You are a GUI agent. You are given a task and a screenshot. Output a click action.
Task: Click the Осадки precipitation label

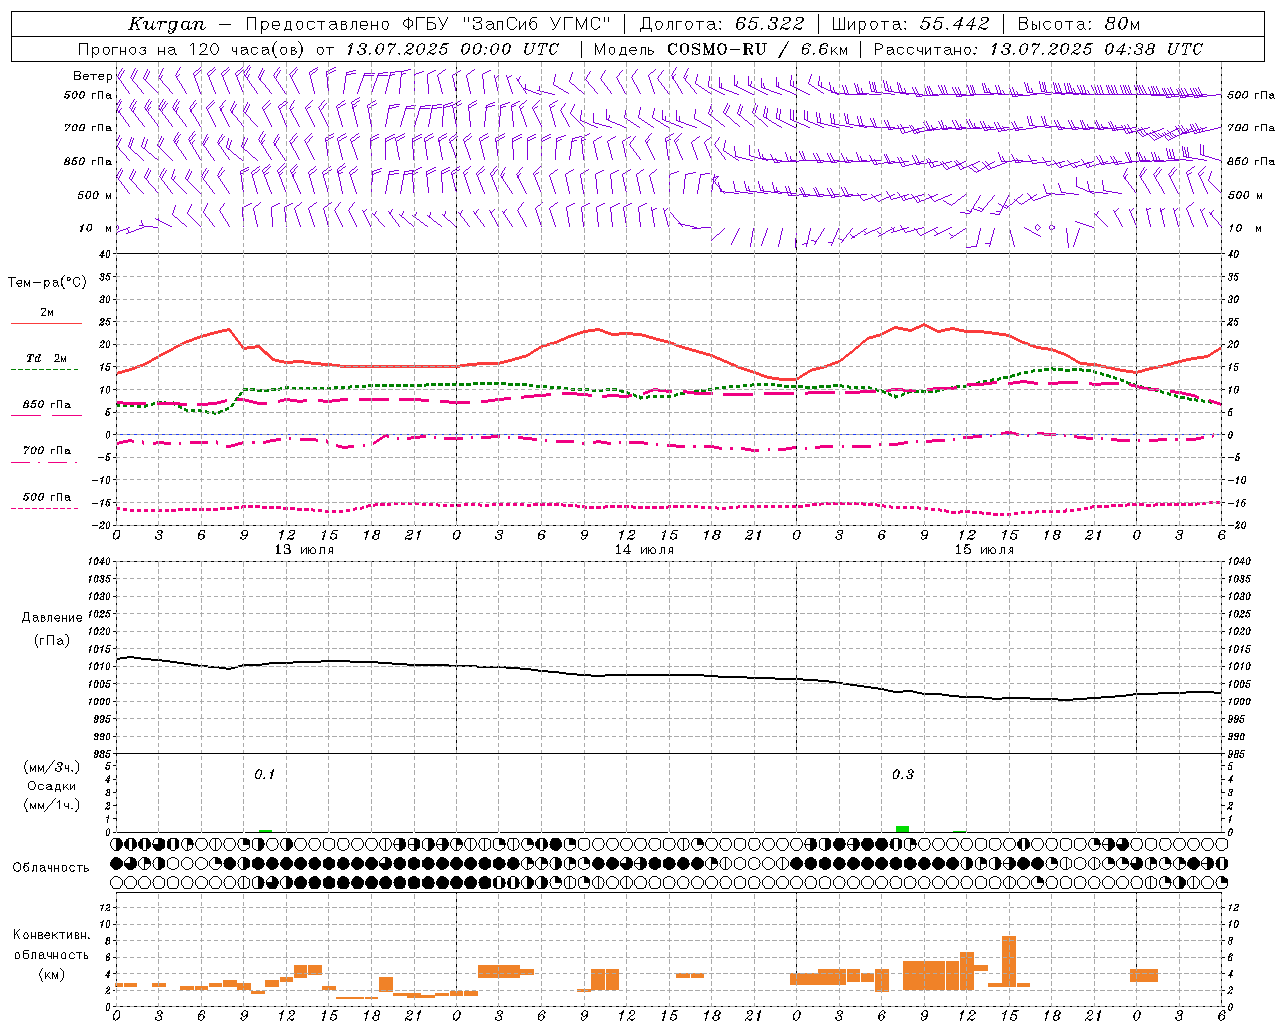(x=51, y=786)
